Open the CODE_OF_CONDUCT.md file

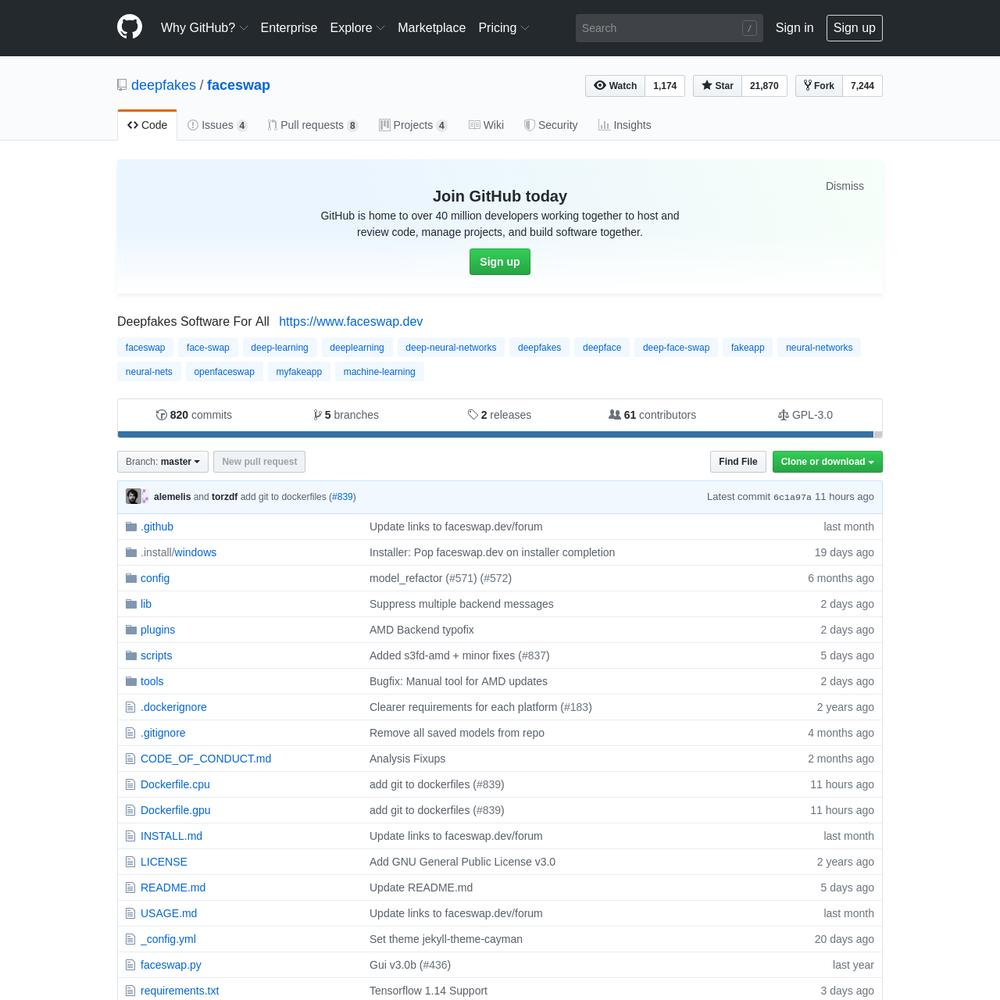(x=205, y=758)
